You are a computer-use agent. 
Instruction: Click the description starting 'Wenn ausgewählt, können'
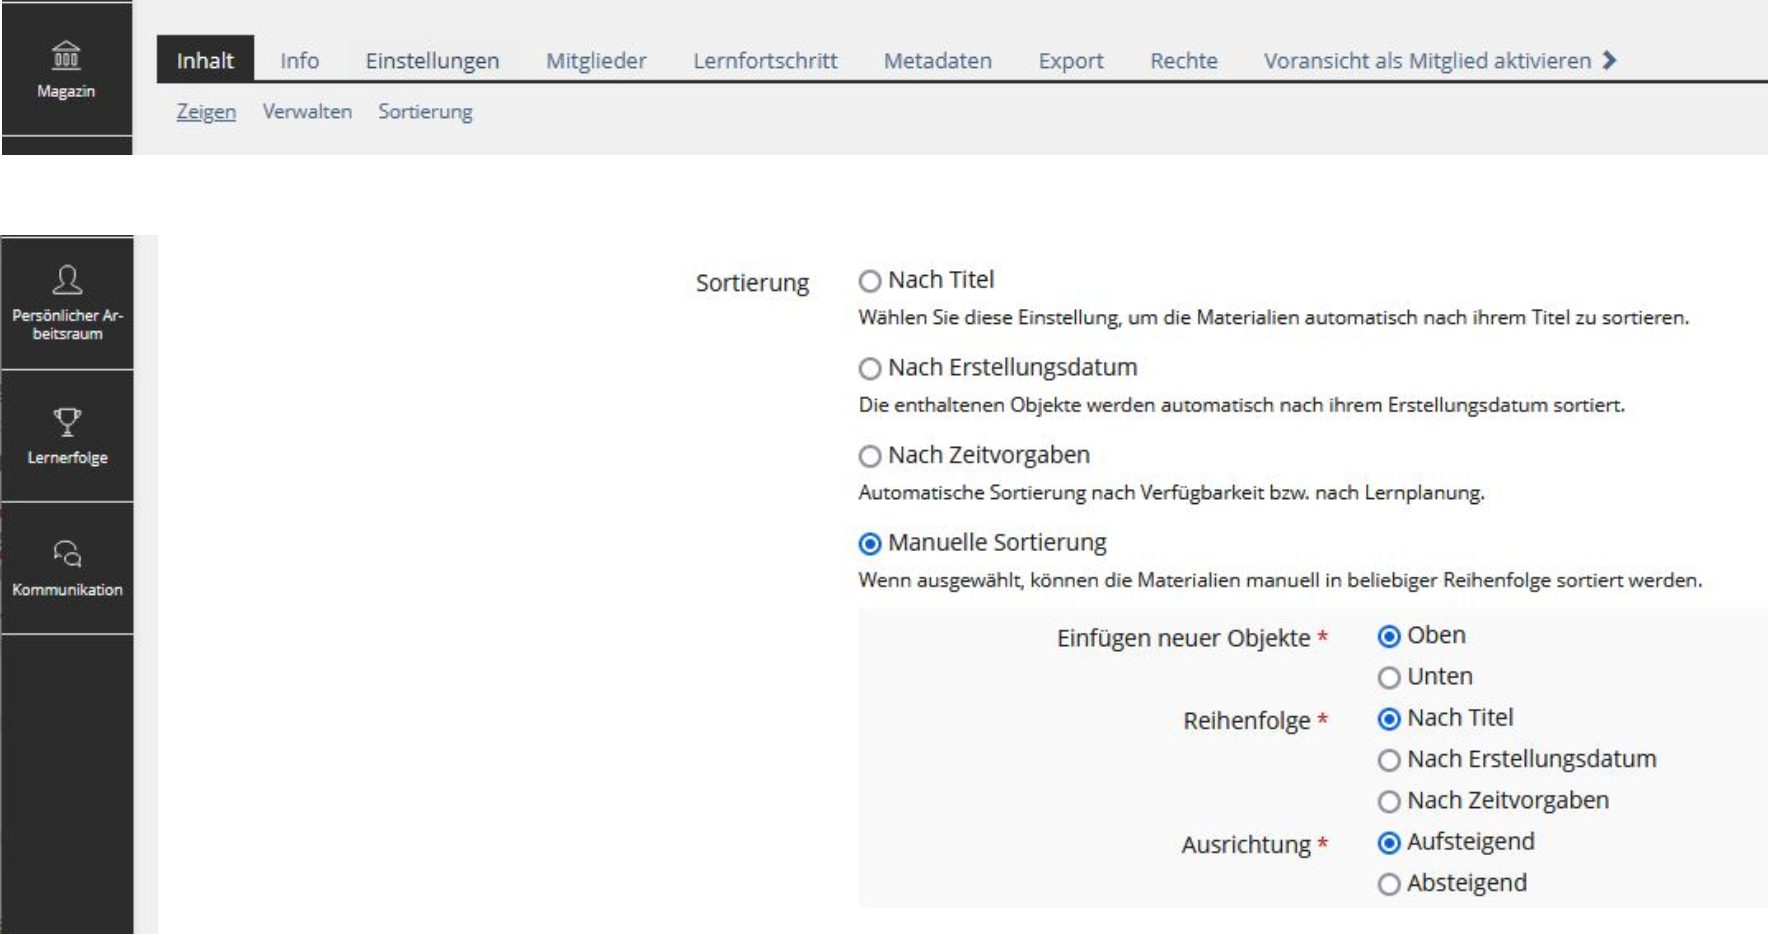[x=1280, y=580]
